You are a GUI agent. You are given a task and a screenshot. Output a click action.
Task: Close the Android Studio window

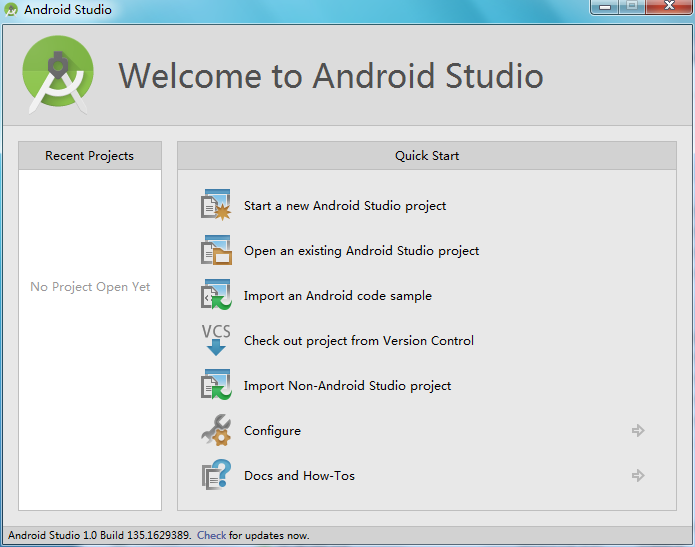[x=669, y=7]
